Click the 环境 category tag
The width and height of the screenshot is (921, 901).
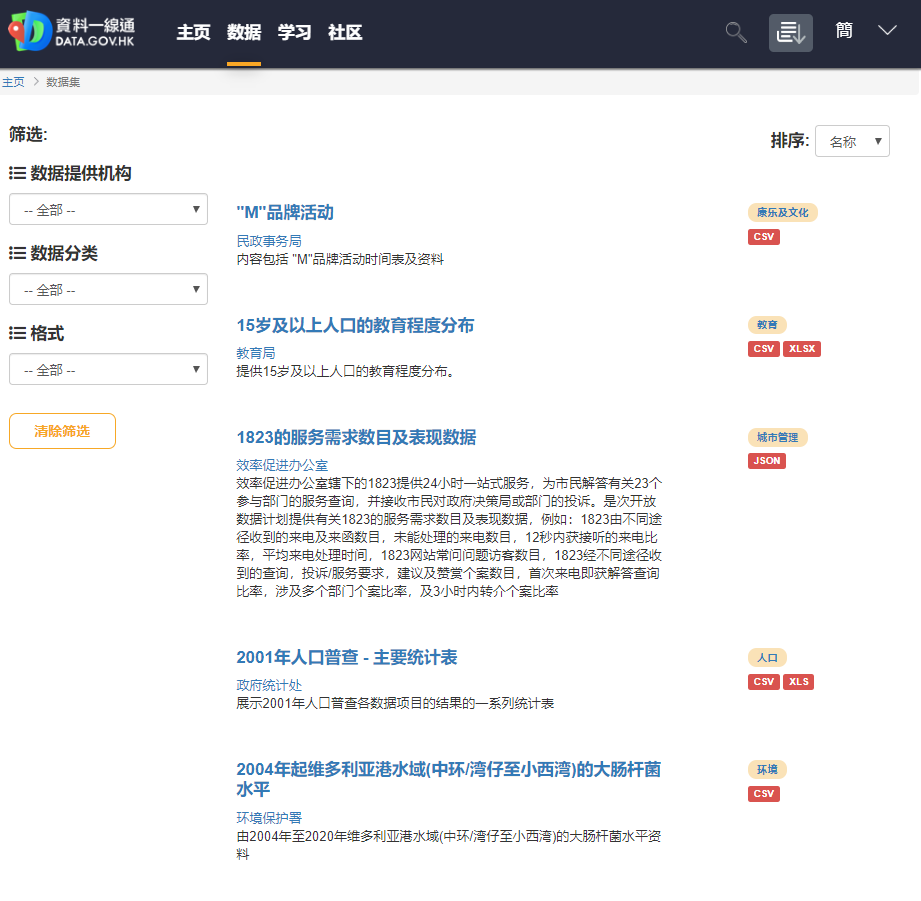click(767, 769)
